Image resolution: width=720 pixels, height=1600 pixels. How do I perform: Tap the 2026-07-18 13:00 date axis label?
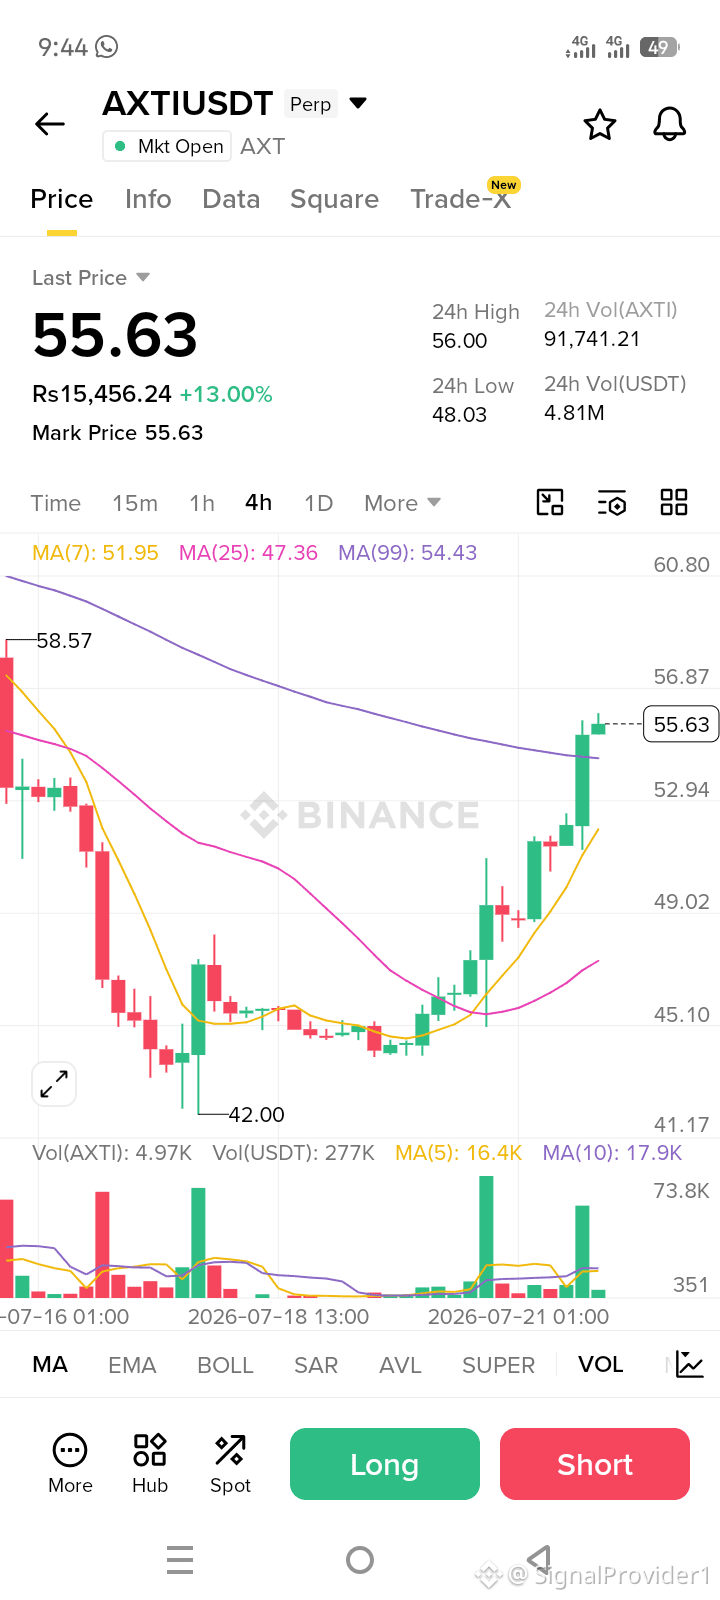pos(278,1316)
